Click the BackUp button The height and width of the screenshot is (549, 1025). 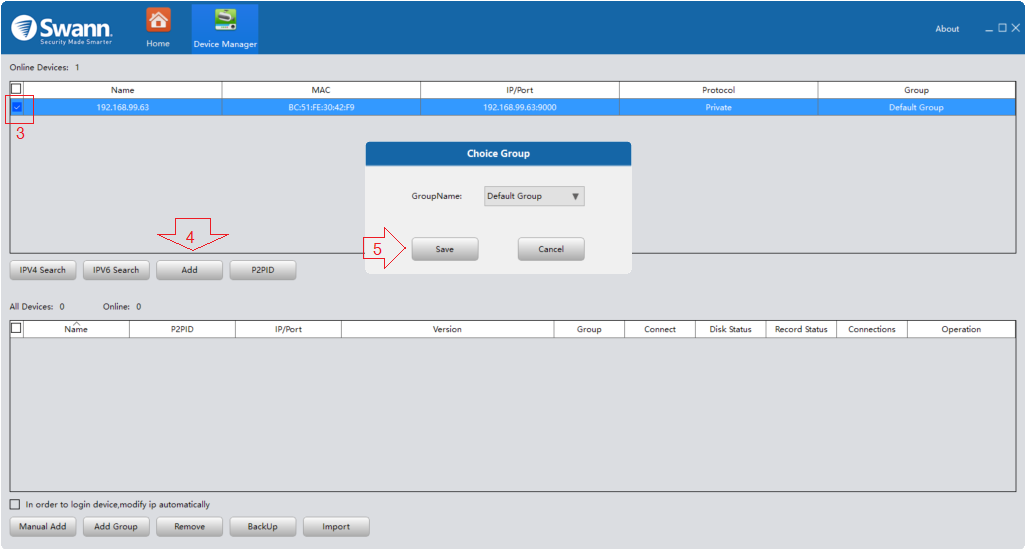point(263,526)
